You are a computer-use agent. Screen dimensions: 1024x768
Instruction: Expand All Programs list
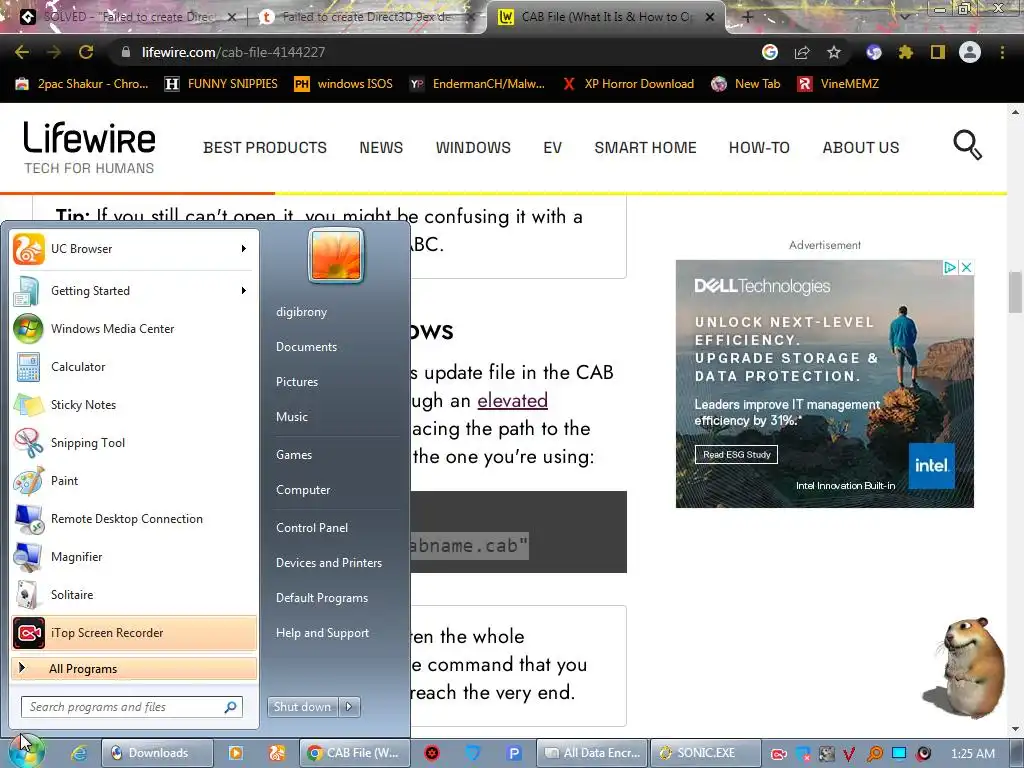pyautogui.click(x=134, y=668)
